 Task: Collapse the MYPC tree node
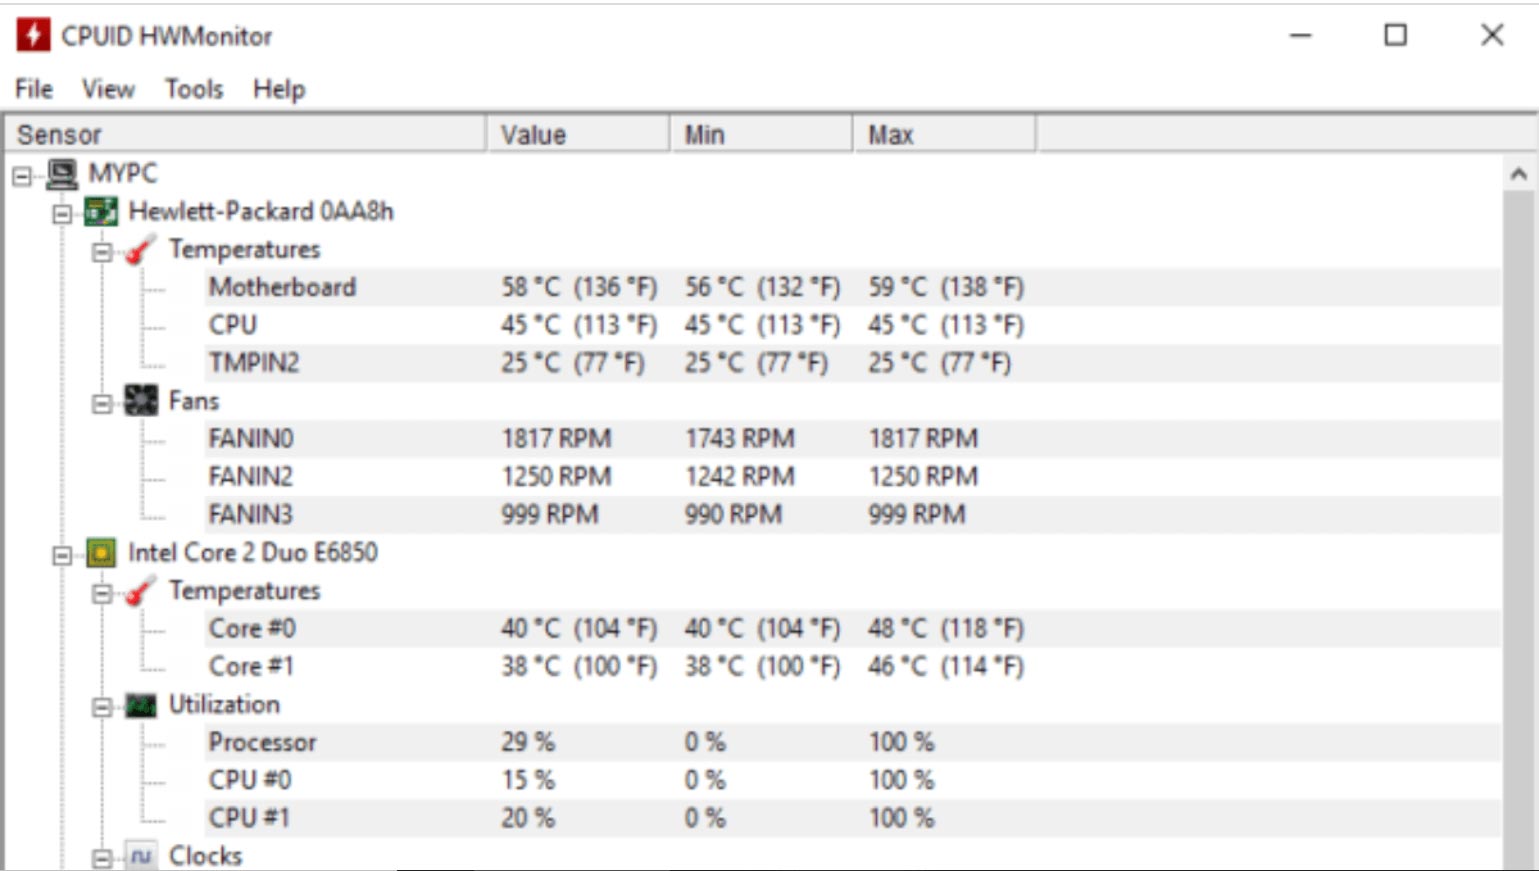click(22, 177)
